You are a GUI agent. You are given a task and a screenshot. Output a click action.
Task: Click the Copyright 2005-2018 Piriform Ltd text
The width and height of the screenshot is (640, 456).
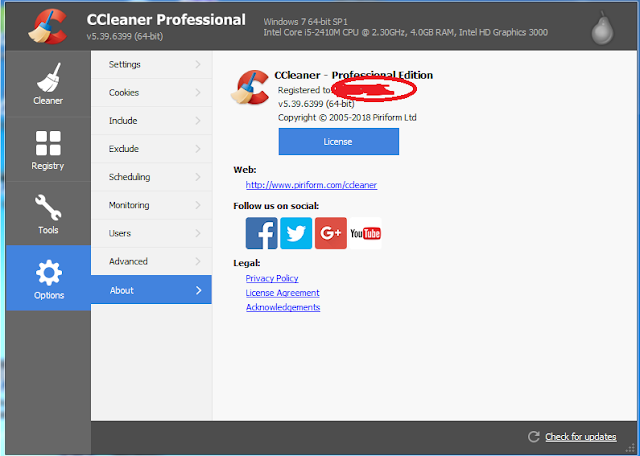click(x=347, y=118)
